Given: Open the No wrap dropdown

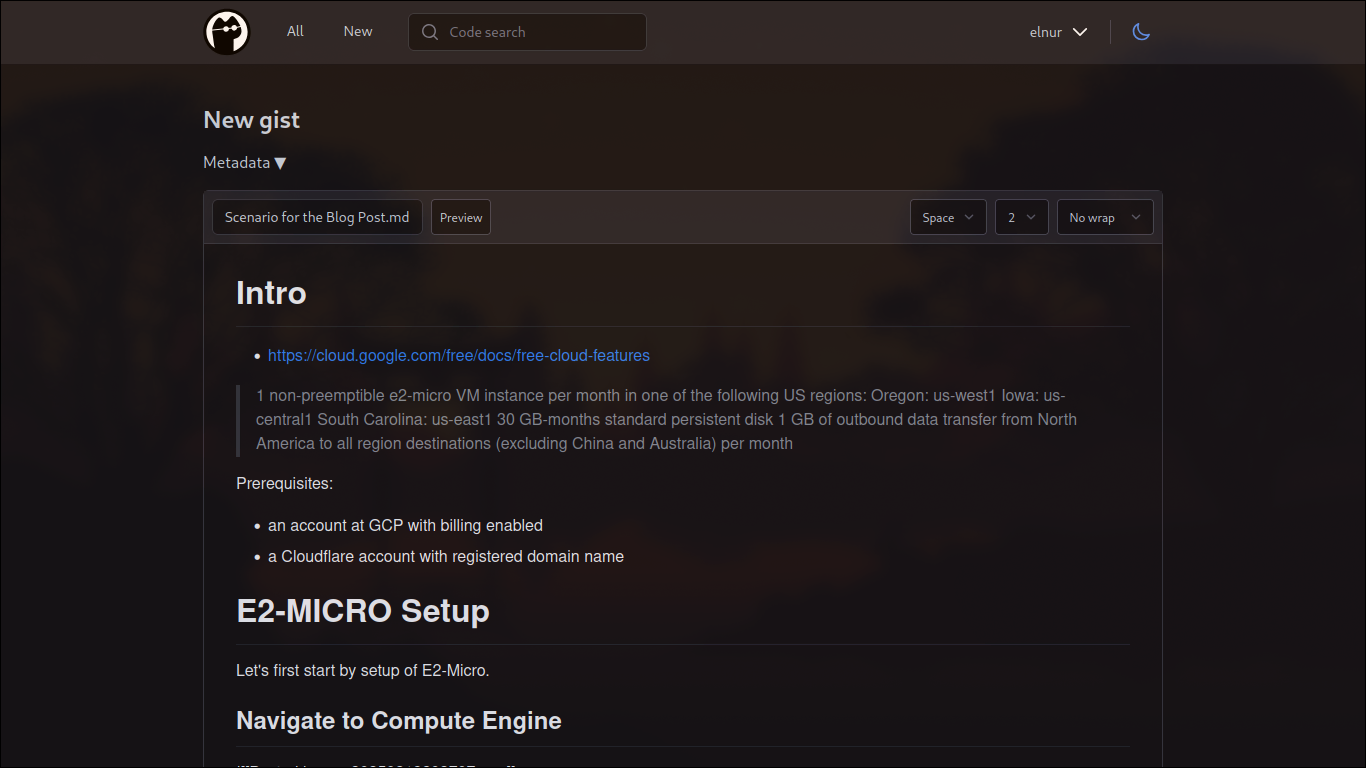Looking at the screenshot, I should pyautogui.click(x=1104, y=217).
